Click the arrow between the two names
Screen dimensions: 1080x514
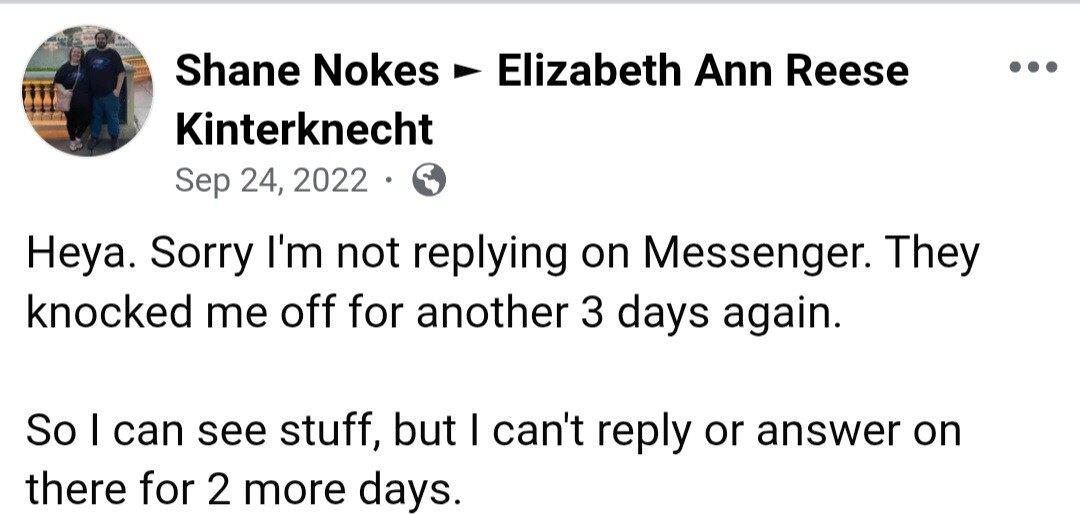tap(467, 72)
